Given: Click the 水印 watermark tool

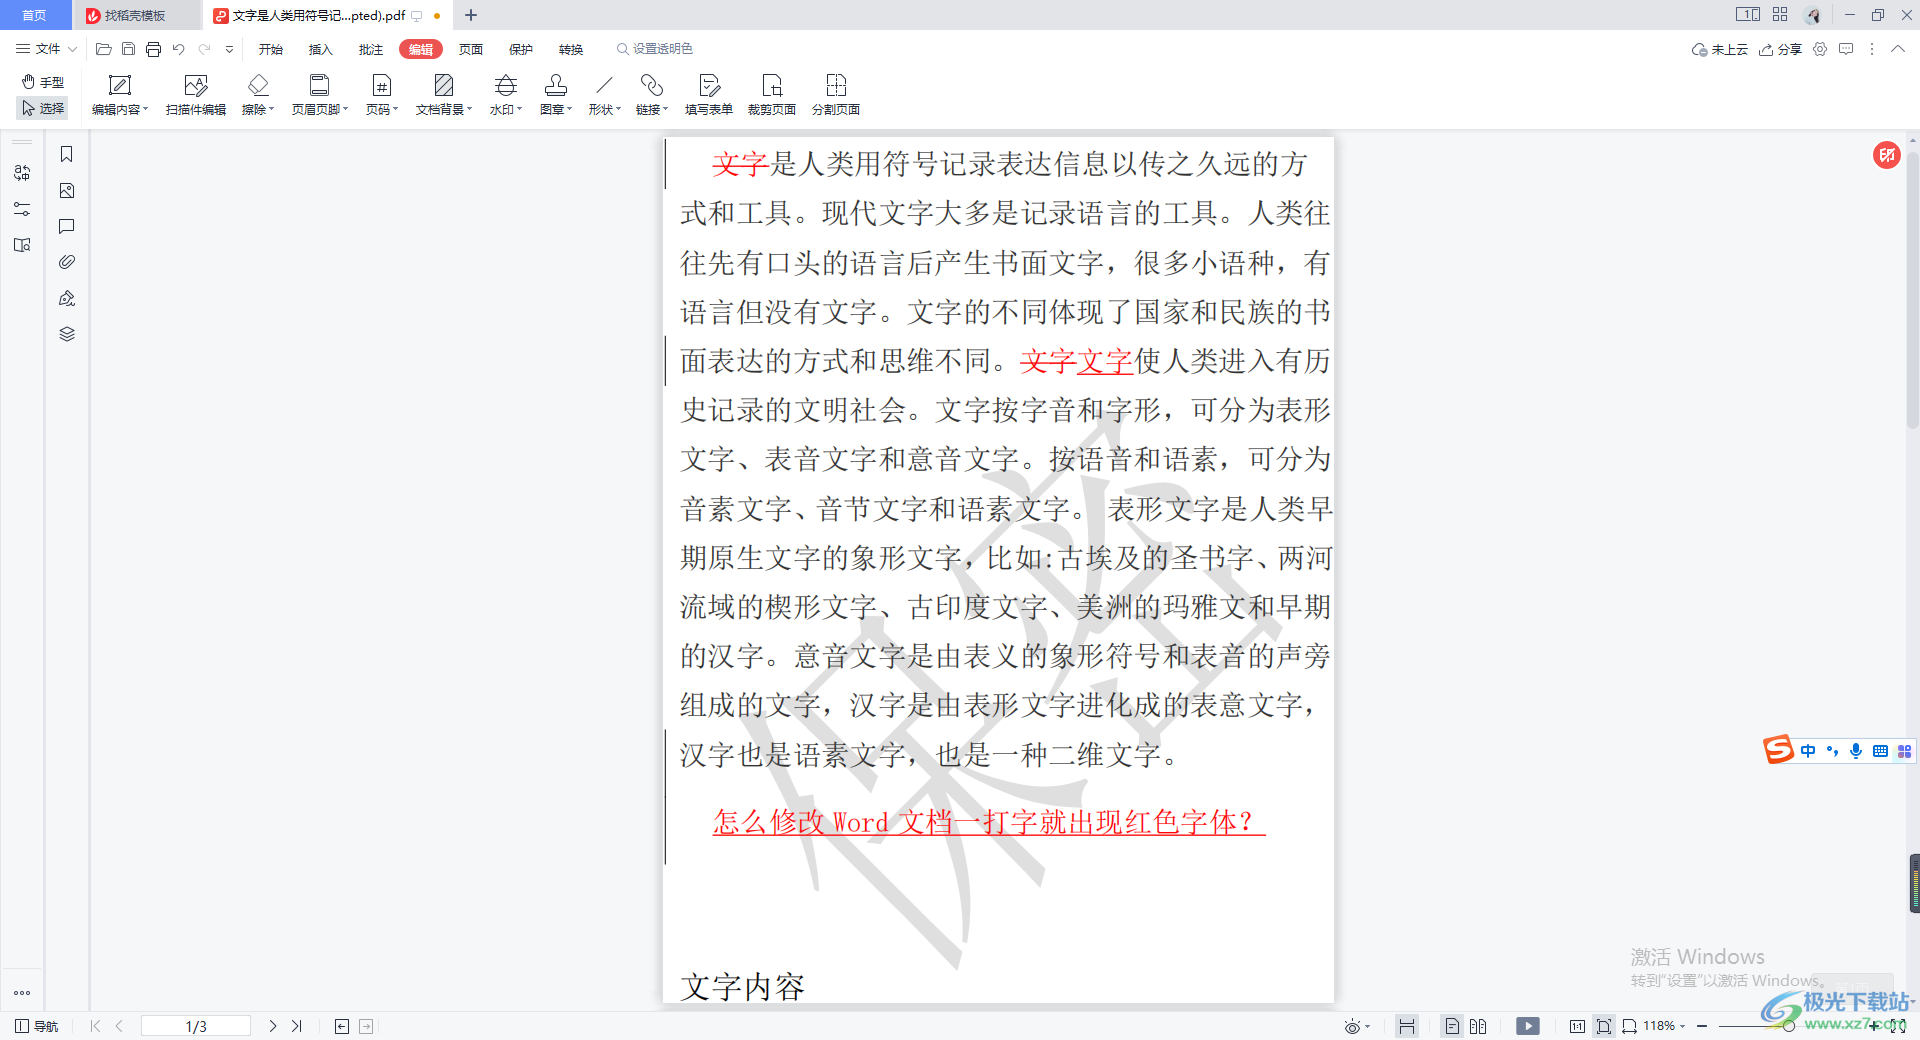Looking at the screenshot, I should click(x=506, y=95).
